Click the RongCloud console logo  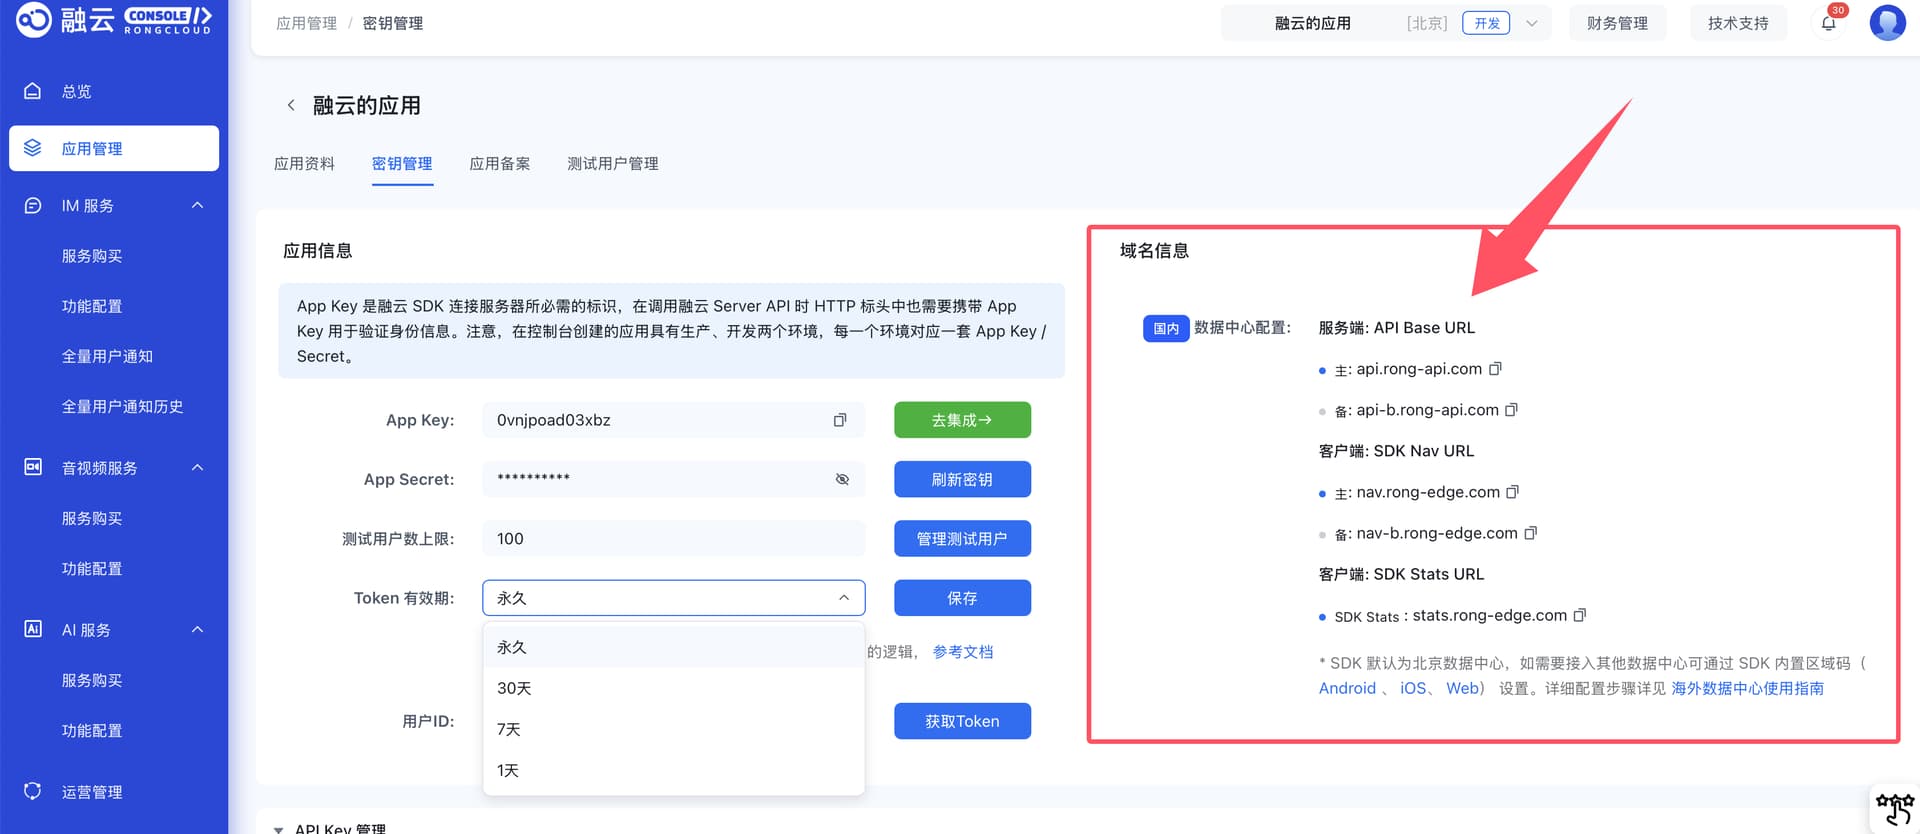[114, 20]
